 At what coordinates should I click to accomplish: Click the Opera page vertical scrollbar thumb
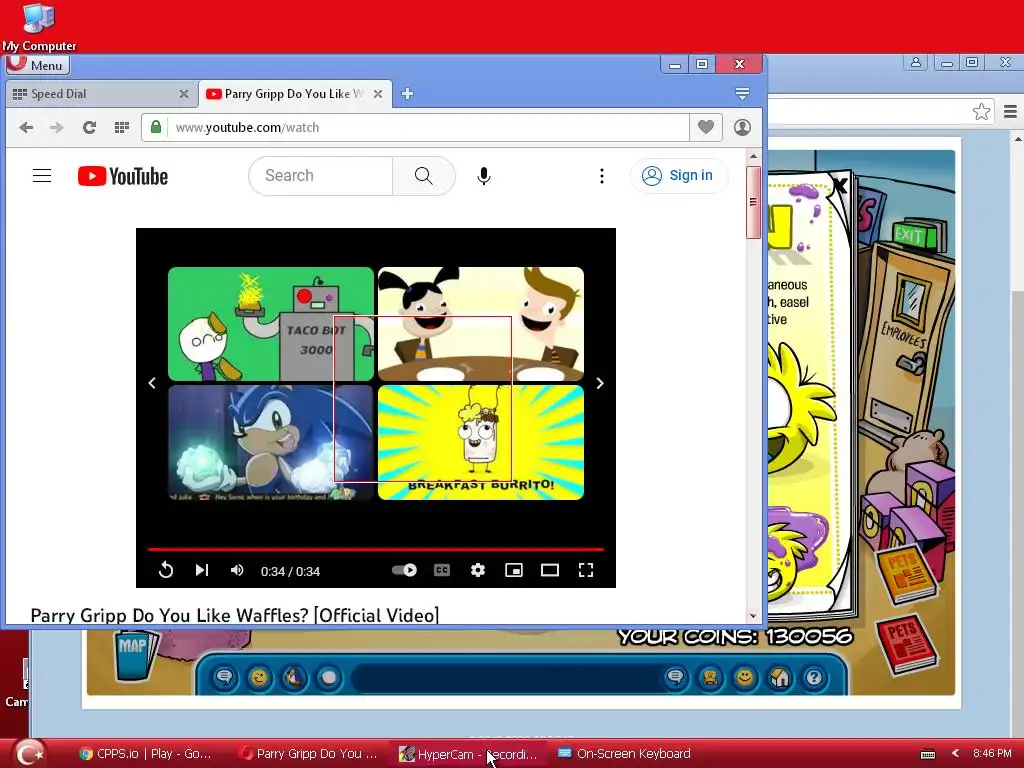(x=753, y=202)
